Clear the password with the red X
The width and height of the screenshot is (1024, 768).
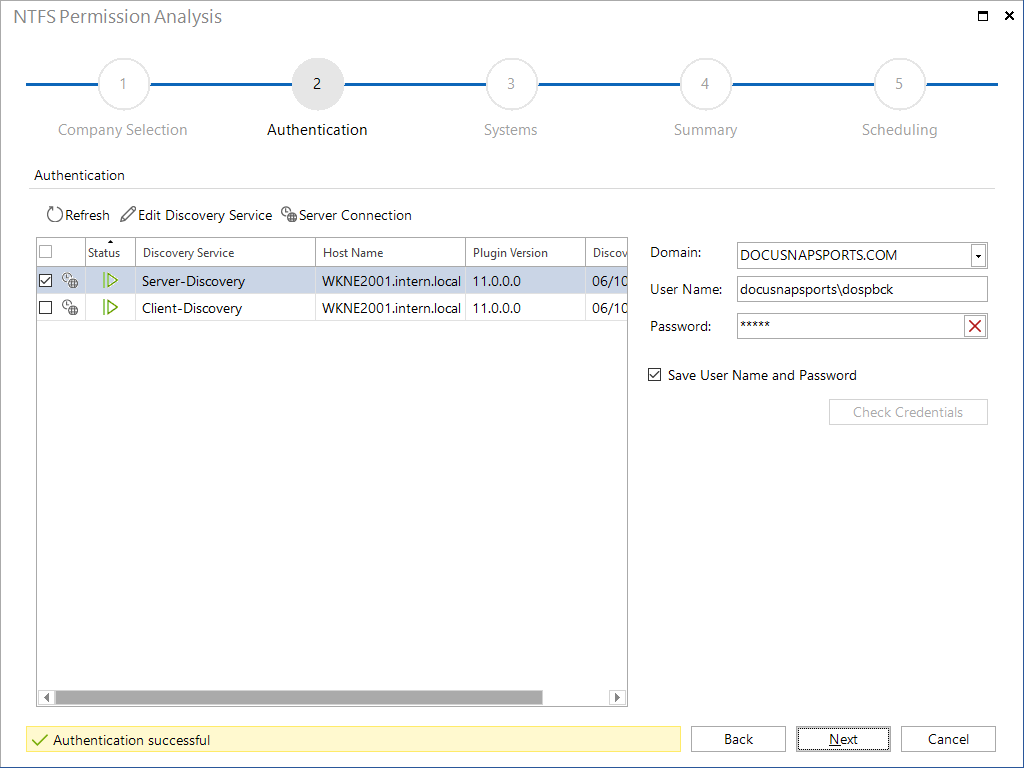975,326
